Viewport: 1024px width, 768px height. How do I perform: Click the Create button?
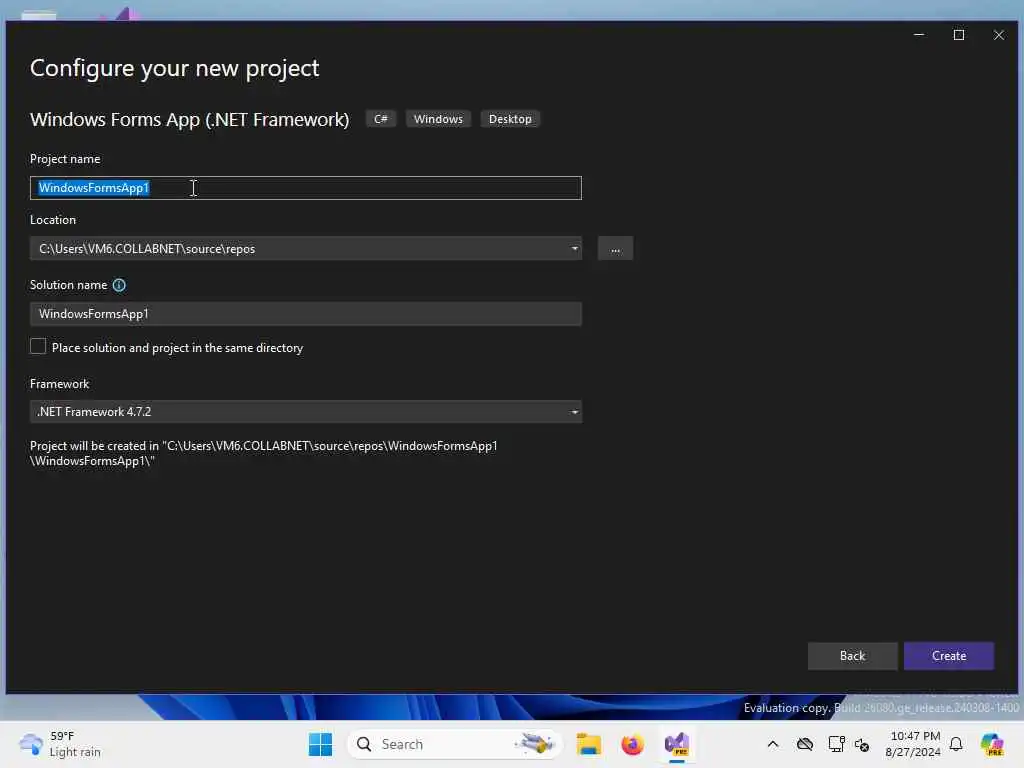point(949,656)
